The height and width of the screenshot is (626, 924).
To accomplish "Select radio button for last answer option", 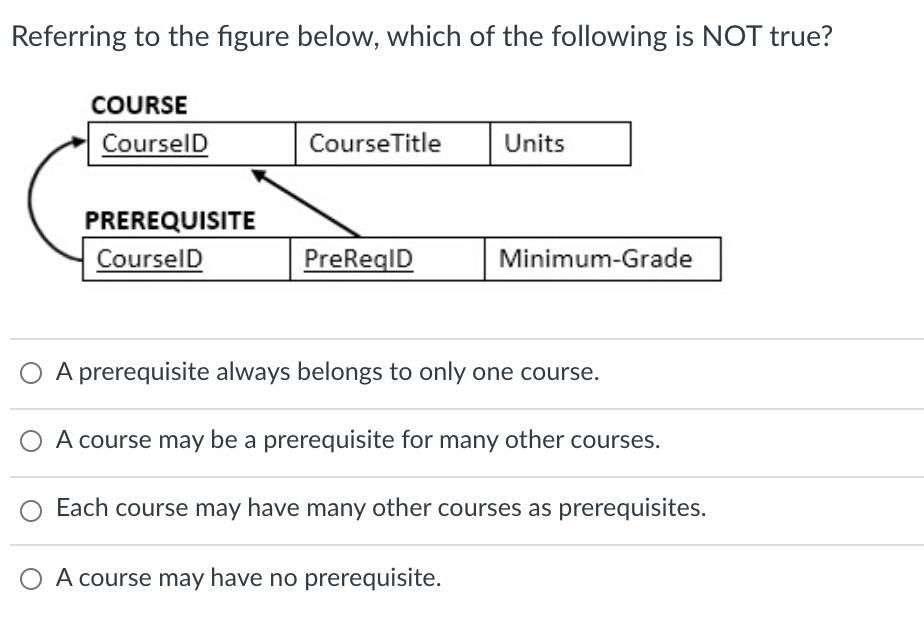I will pyautogui.click(x=31, y=578).
